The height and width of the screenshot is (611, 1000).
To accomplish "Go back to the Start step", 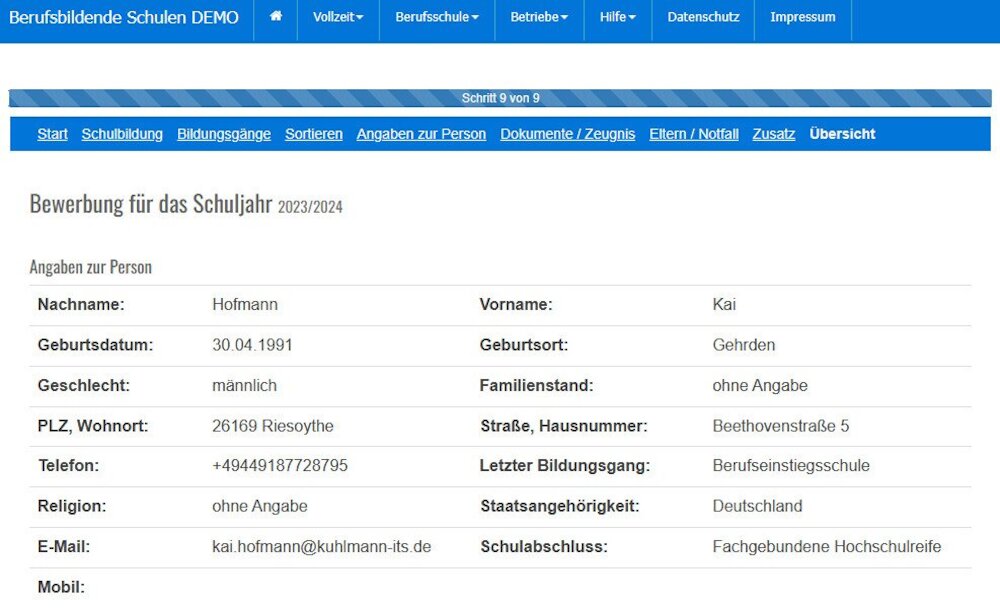I will tap(53, 134).
